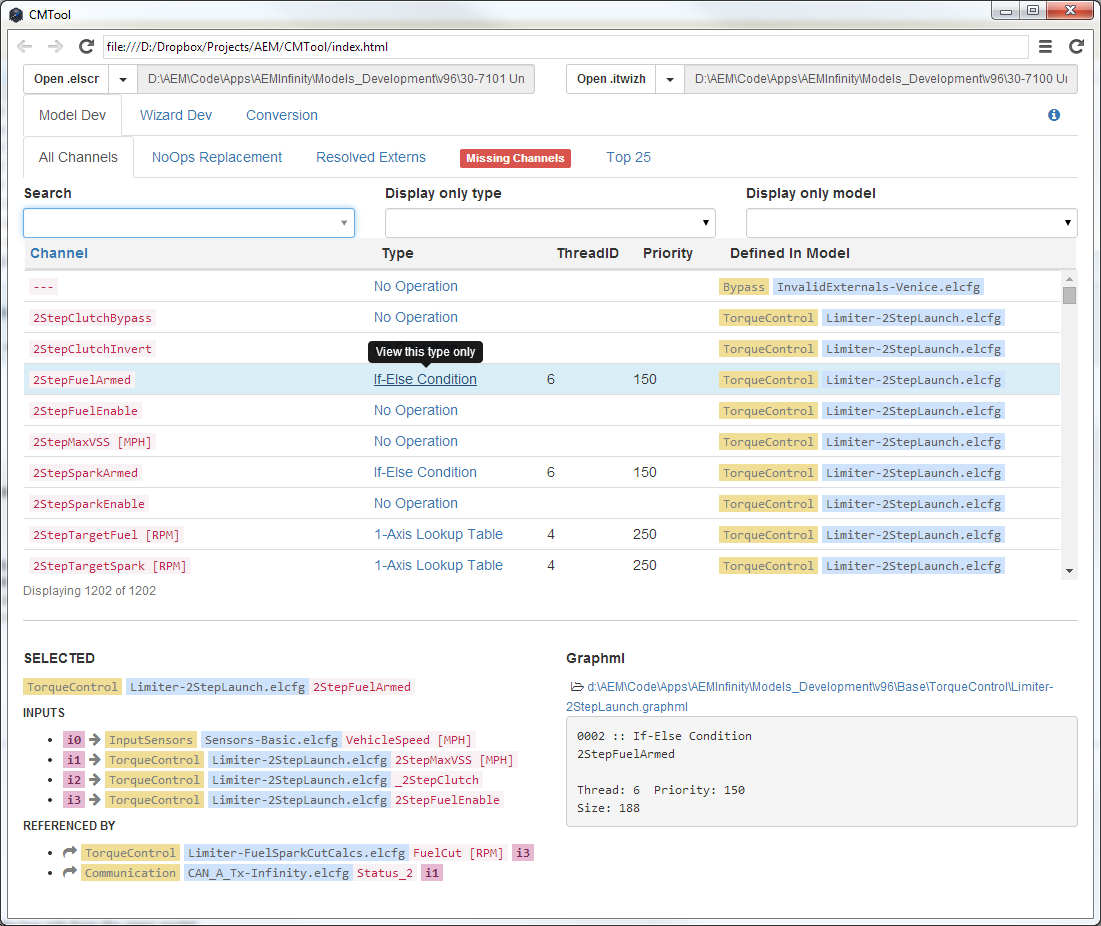Open the Display only model dropdown

911,223
